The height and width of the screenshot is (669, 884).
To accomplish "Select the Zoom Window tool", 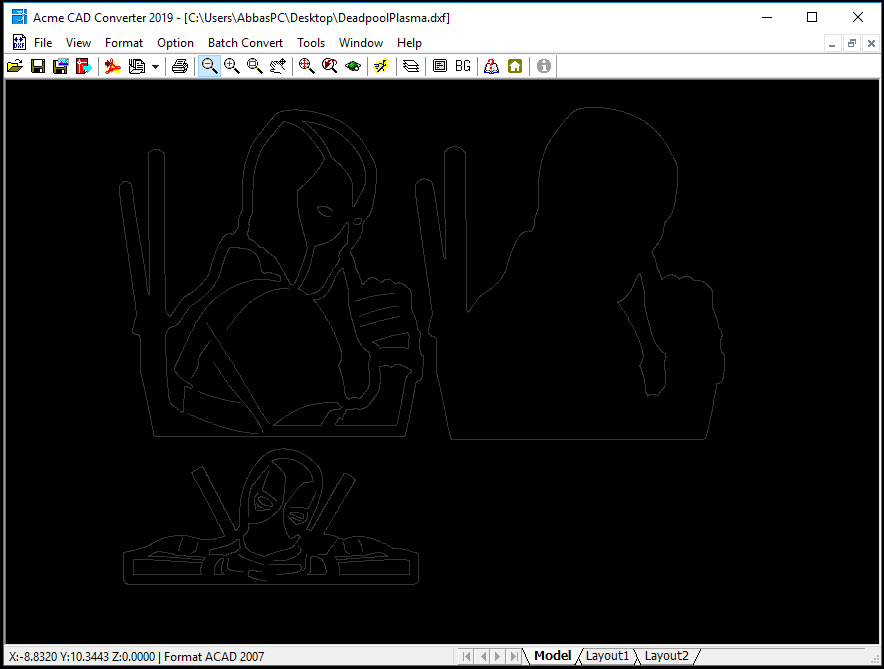I will (255, 67).
